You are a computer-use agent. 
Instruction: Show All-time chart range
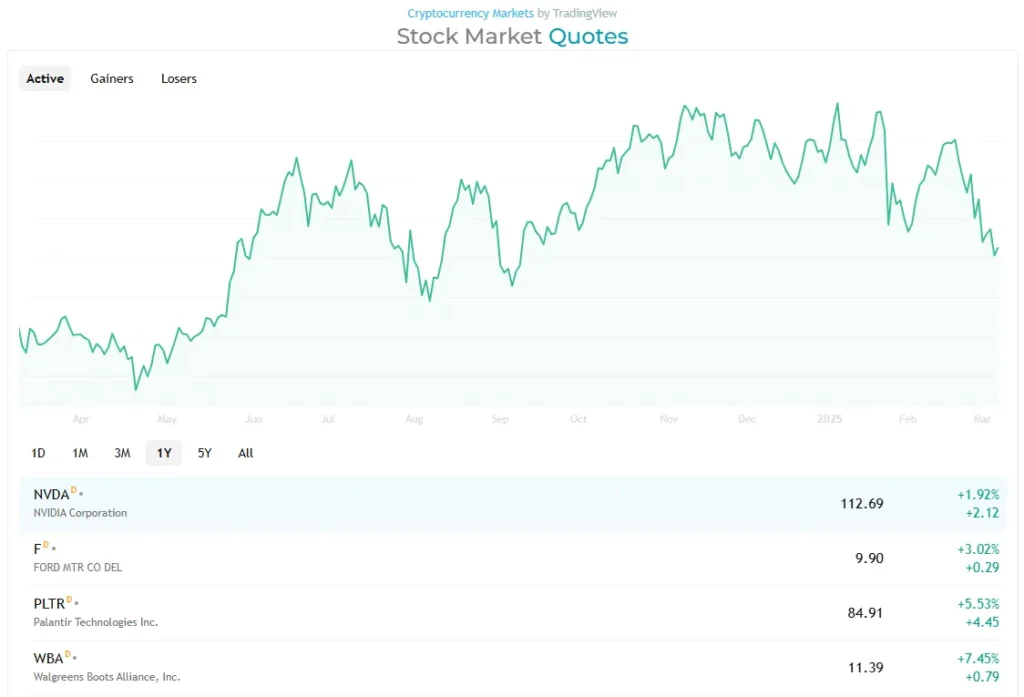pos(246,453)
